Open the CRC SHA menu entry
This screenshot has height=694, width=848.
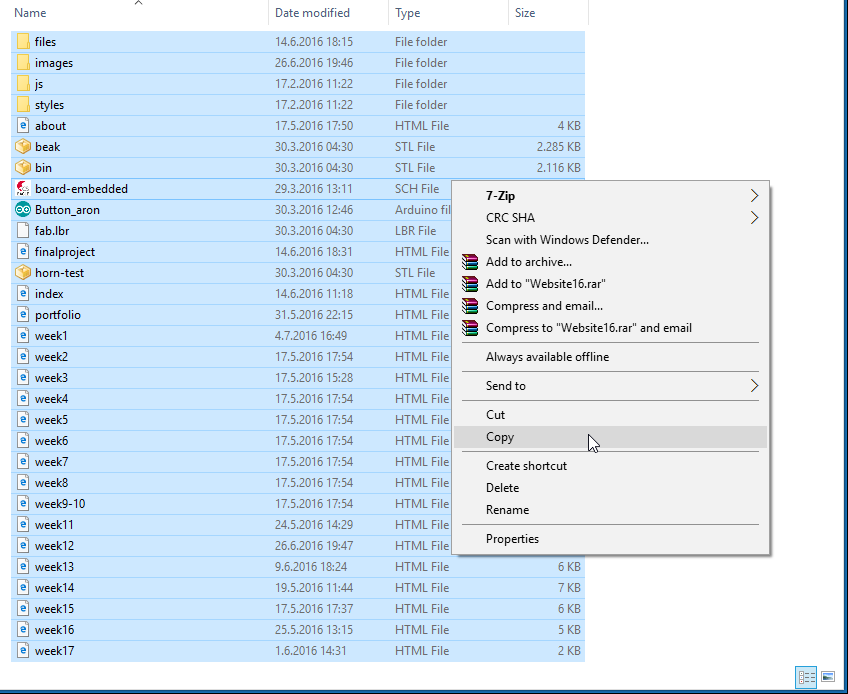tap(610, 217)
